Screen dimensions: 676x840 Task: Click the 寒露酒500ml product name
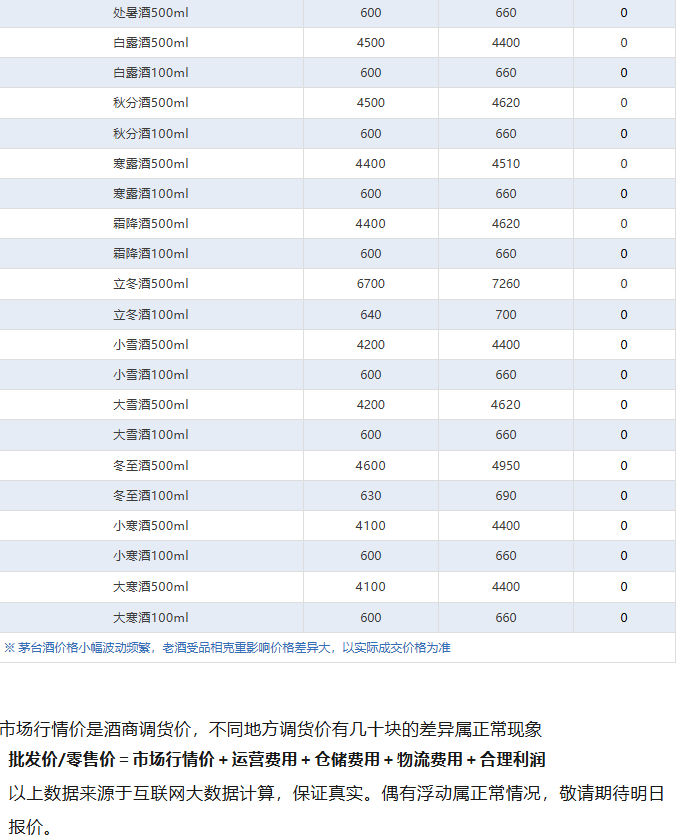[151, 163]
